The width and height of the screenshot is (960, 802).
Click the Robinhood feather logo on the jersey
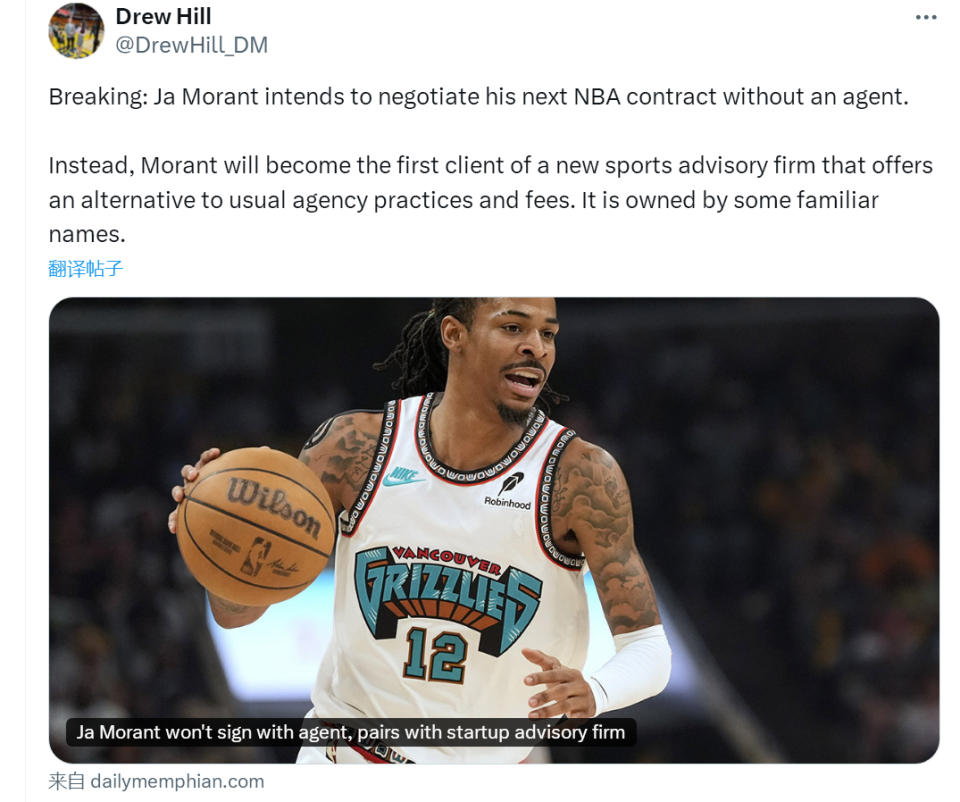tap(509, 483)
